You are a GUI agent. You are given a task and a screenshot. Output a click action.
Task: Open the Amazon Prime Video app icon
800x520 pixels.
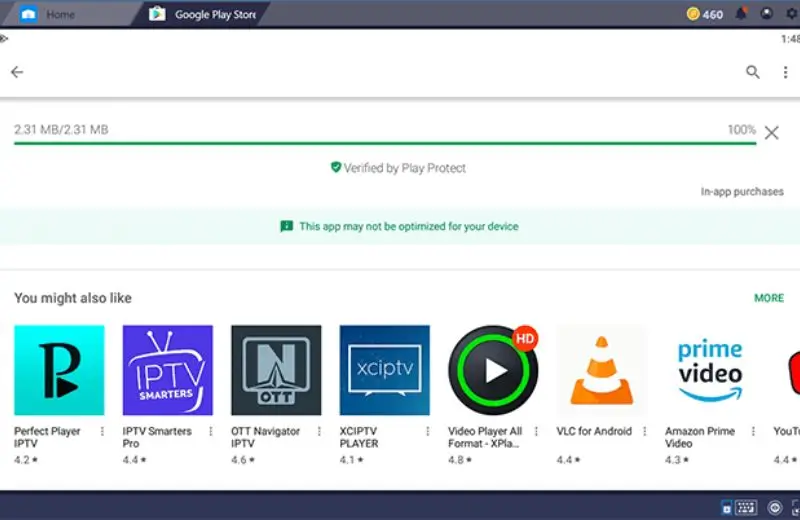pyautogui.click(x=710, y=370)
